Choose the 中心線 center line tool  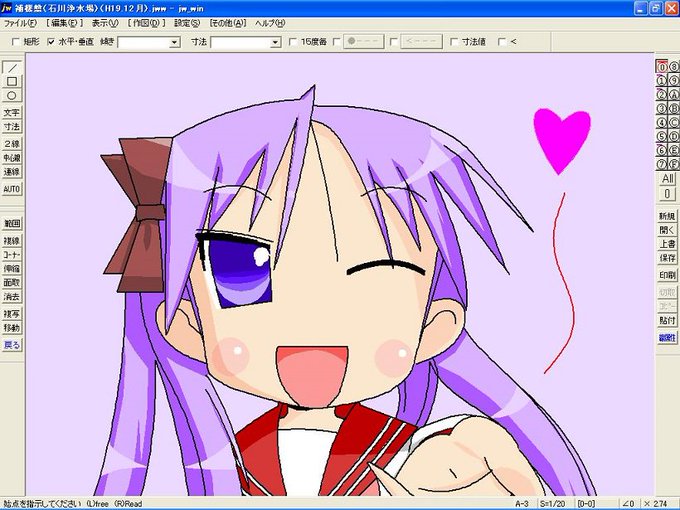[12, 158]
